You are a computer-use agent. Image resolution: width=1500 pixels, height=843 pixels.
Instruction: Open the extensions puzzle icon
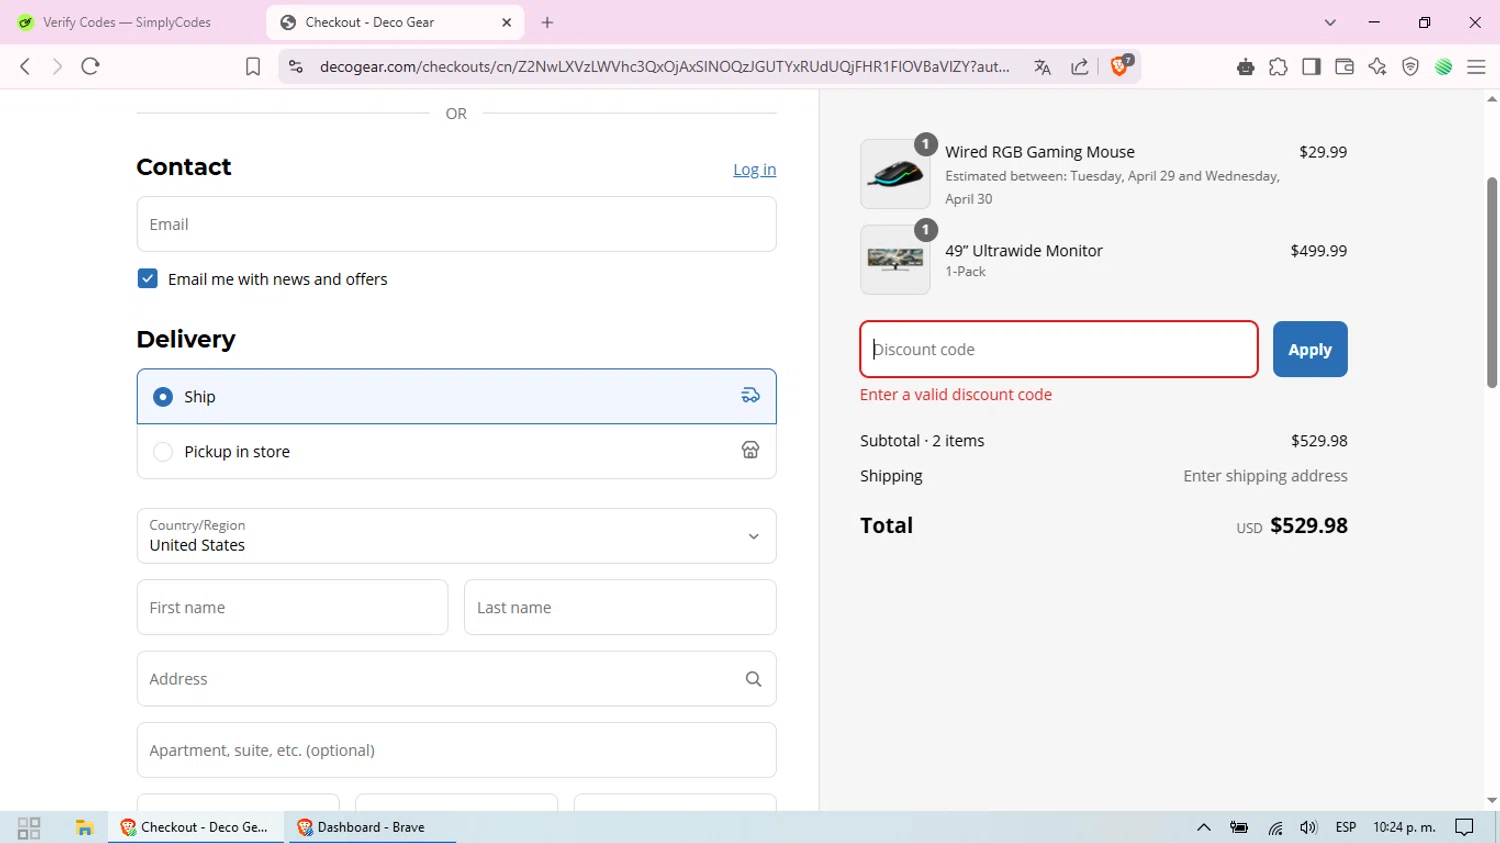click(x=1278, y=67)
